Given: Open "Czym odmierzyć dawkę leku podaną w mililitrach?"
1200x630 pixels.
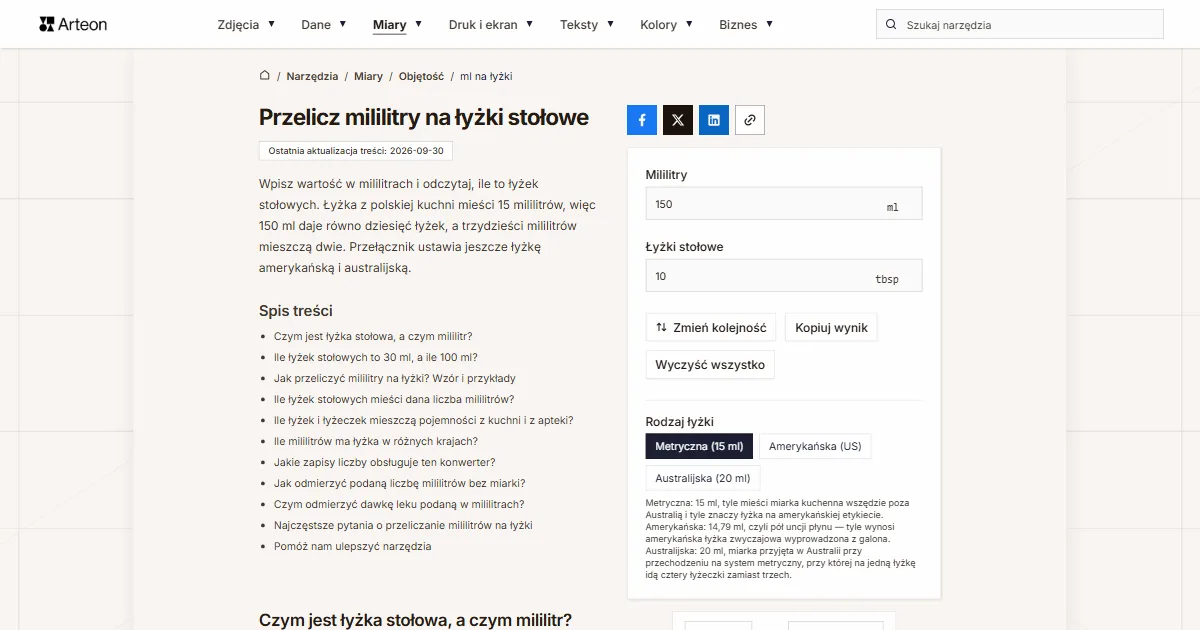Looking at the screenshot, I should (x=399, y=504).
